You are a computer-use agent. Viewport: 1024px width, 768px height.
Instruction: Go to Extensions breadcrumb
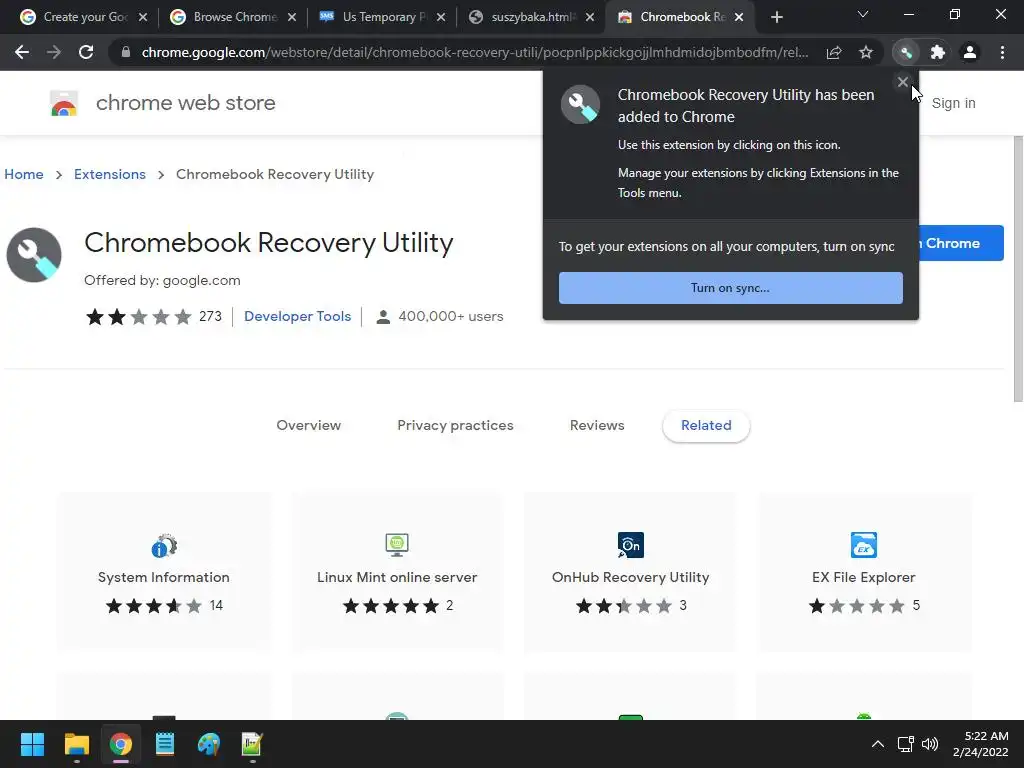point(110,174)
